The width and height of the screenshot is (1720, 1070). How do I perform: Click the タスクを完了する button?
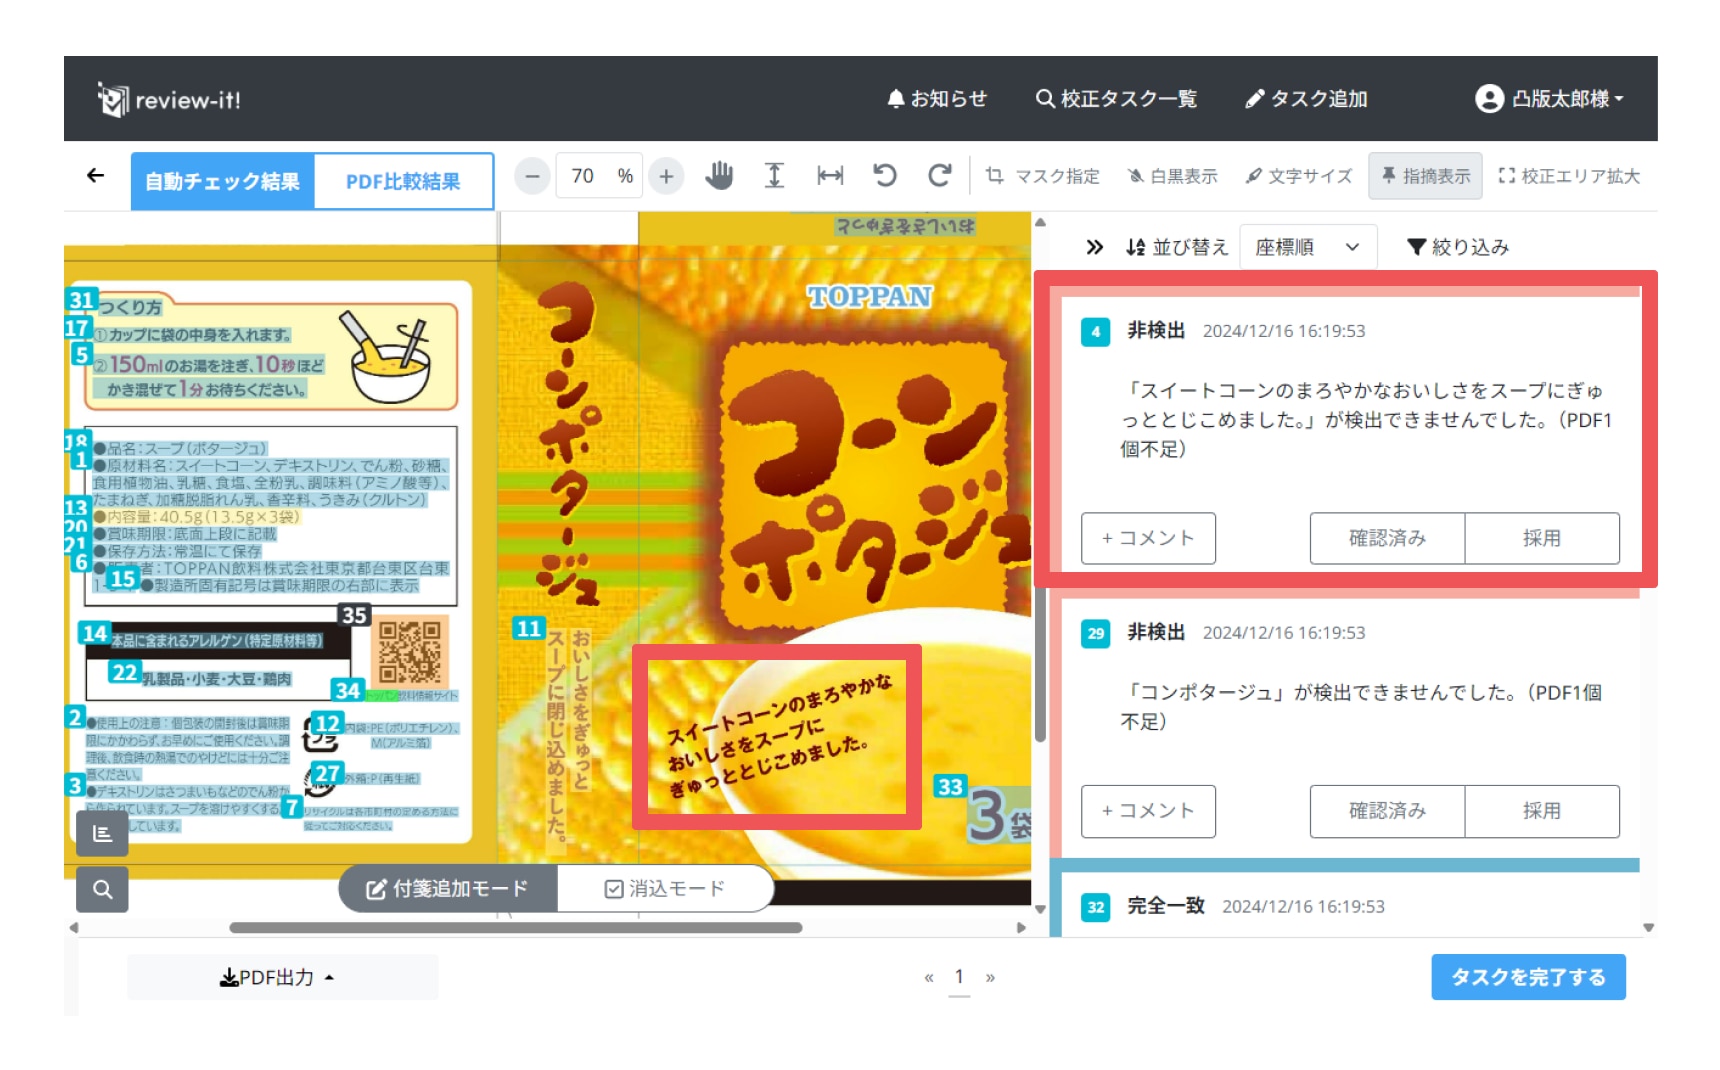(1527, 977)
